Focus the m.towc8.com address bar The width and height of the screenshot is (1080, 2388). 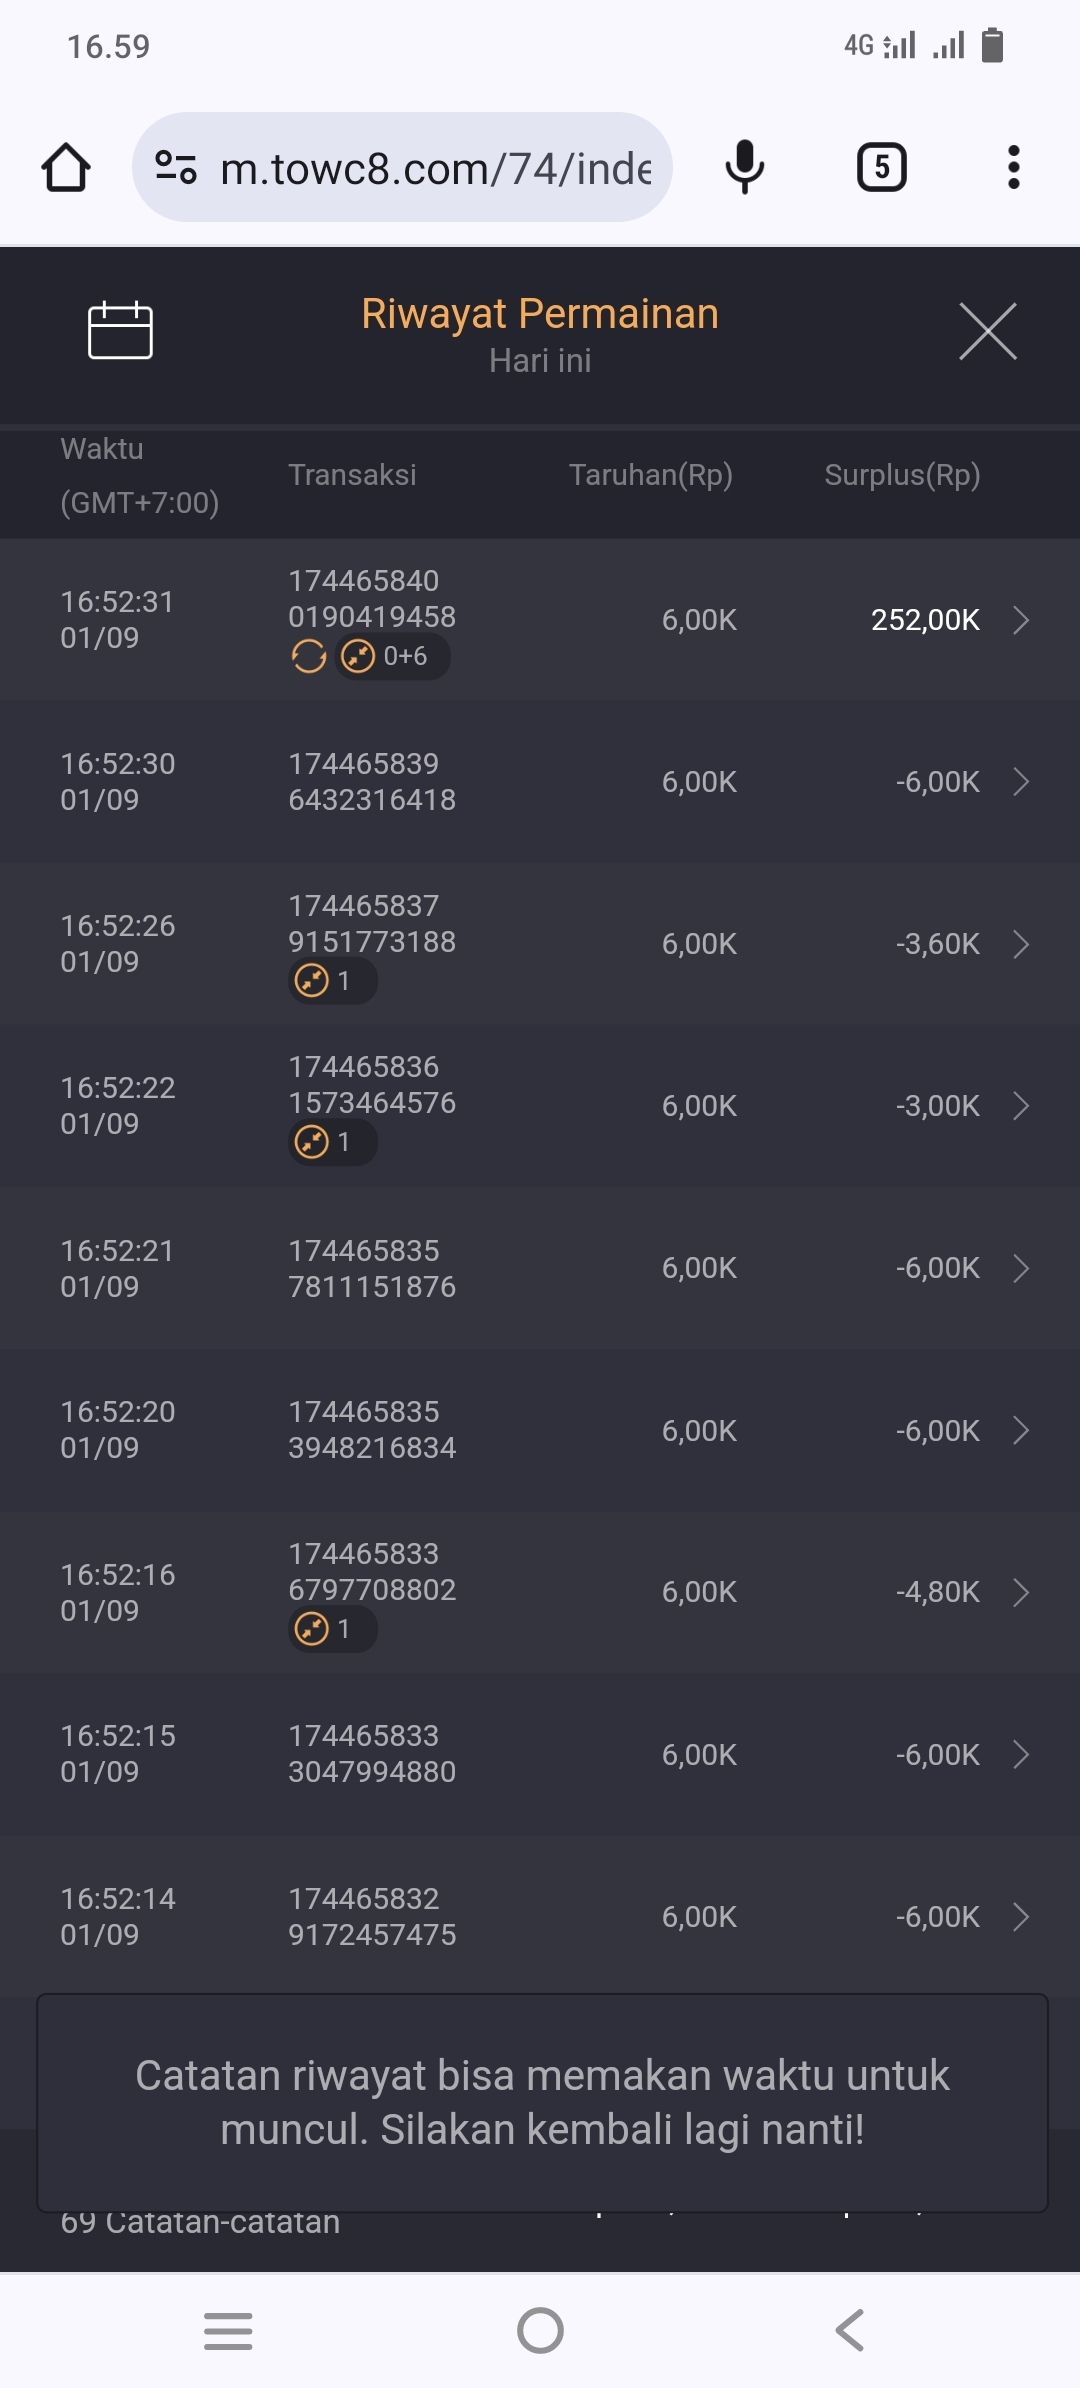(x=435, y=168)
